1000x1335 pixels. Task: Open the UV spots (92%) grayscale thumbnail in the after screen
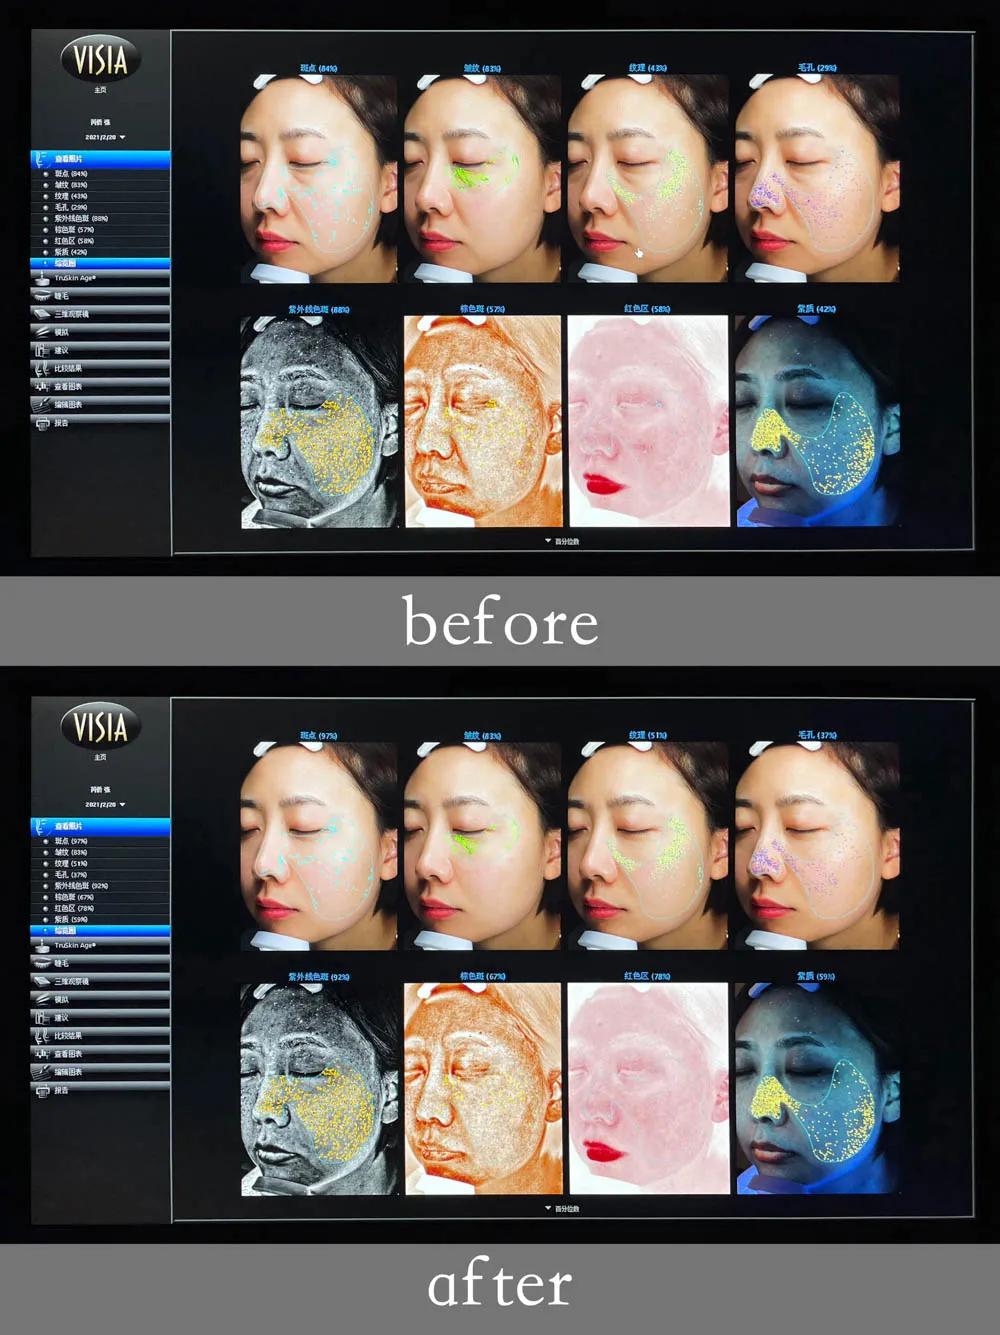pos(319,1089)
